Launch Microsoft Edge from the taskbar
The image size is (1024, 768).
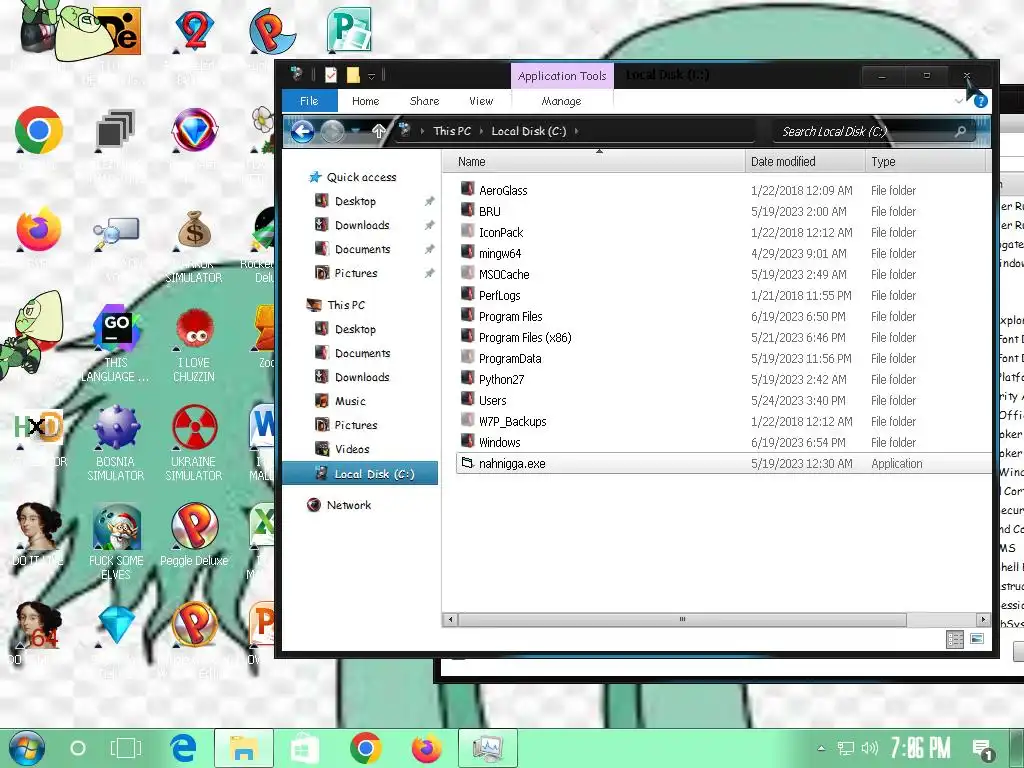click(x=184, y=748)
